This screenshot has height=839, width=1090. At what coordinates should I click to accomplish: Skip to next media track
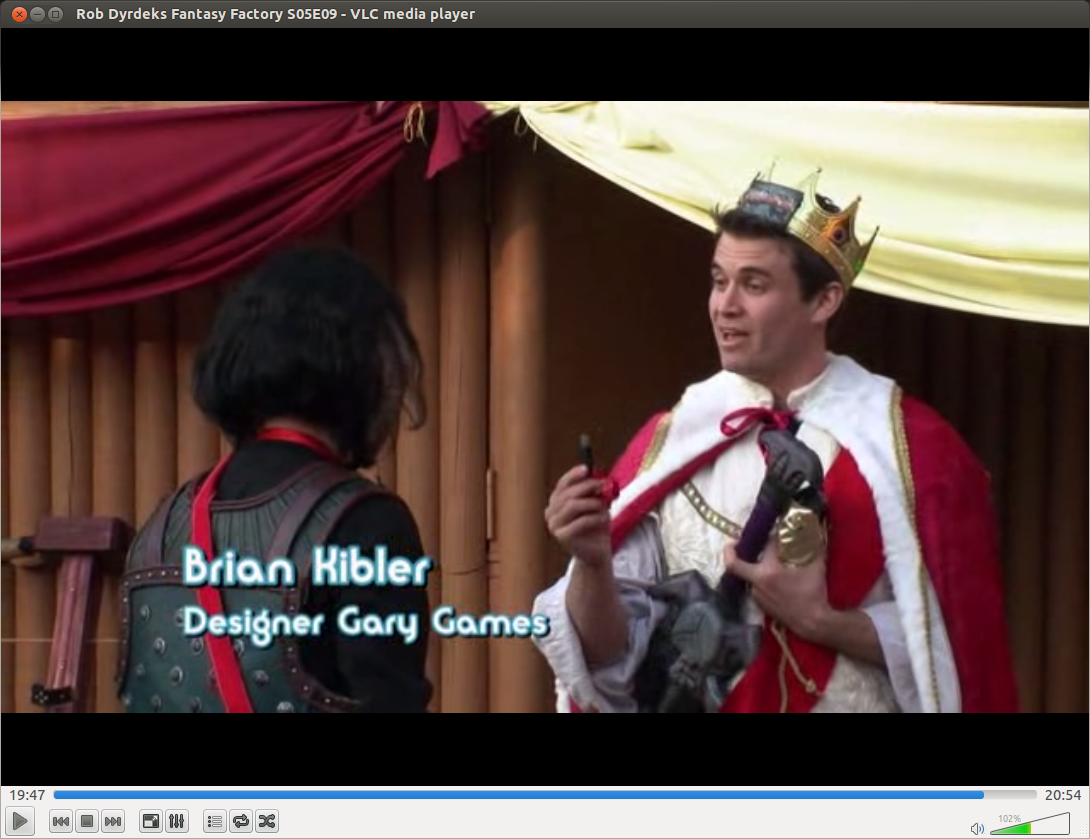(113, 822)
